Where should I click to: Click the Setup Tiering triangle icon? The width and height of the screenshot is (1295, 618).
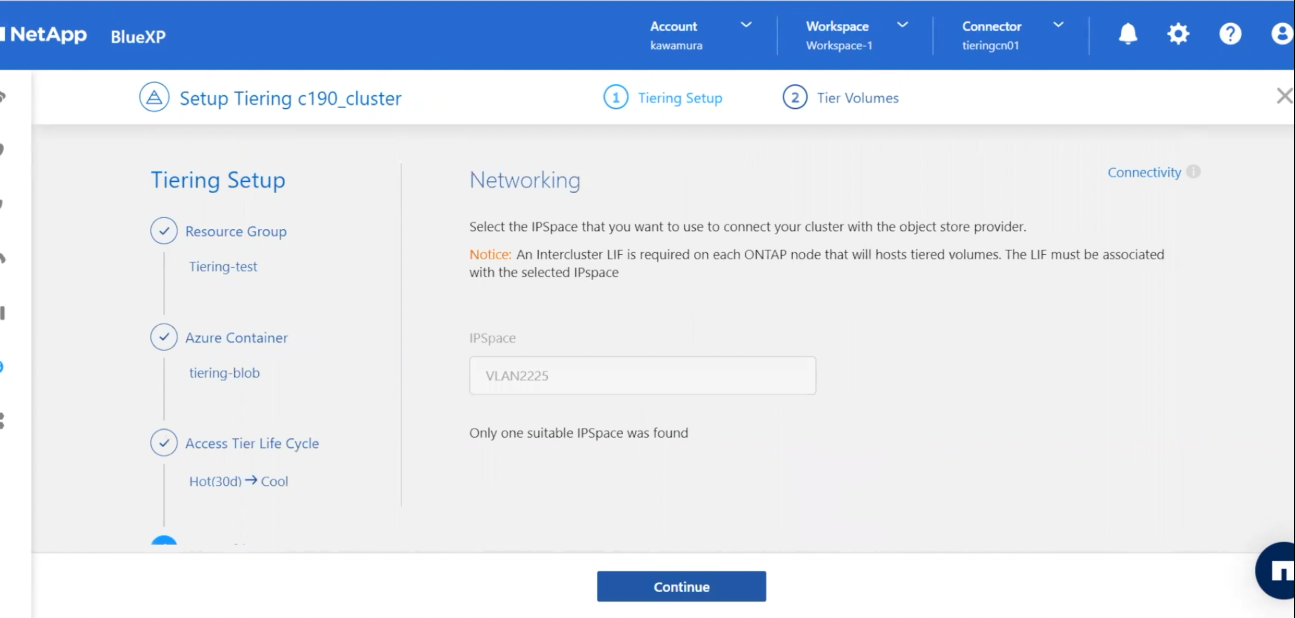coord(153,98)
